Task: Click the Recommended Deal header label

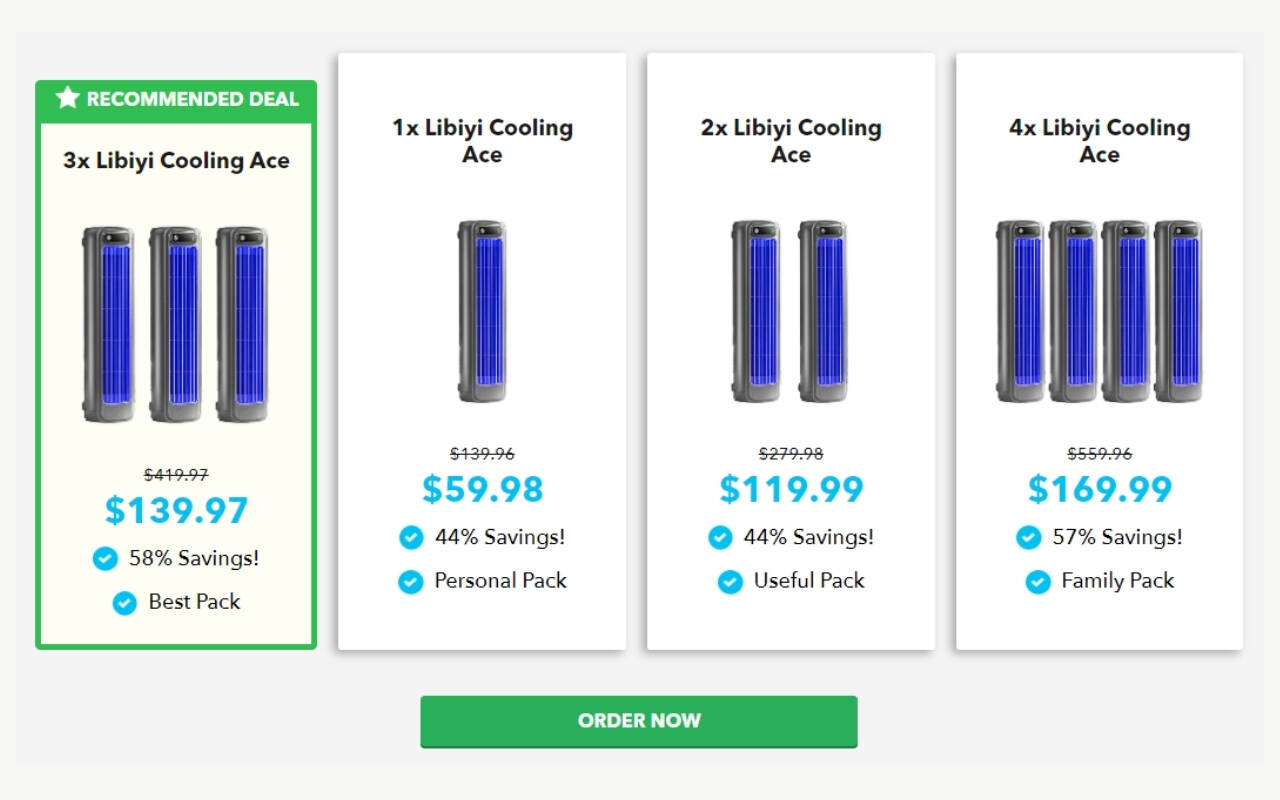Action: 193,98
